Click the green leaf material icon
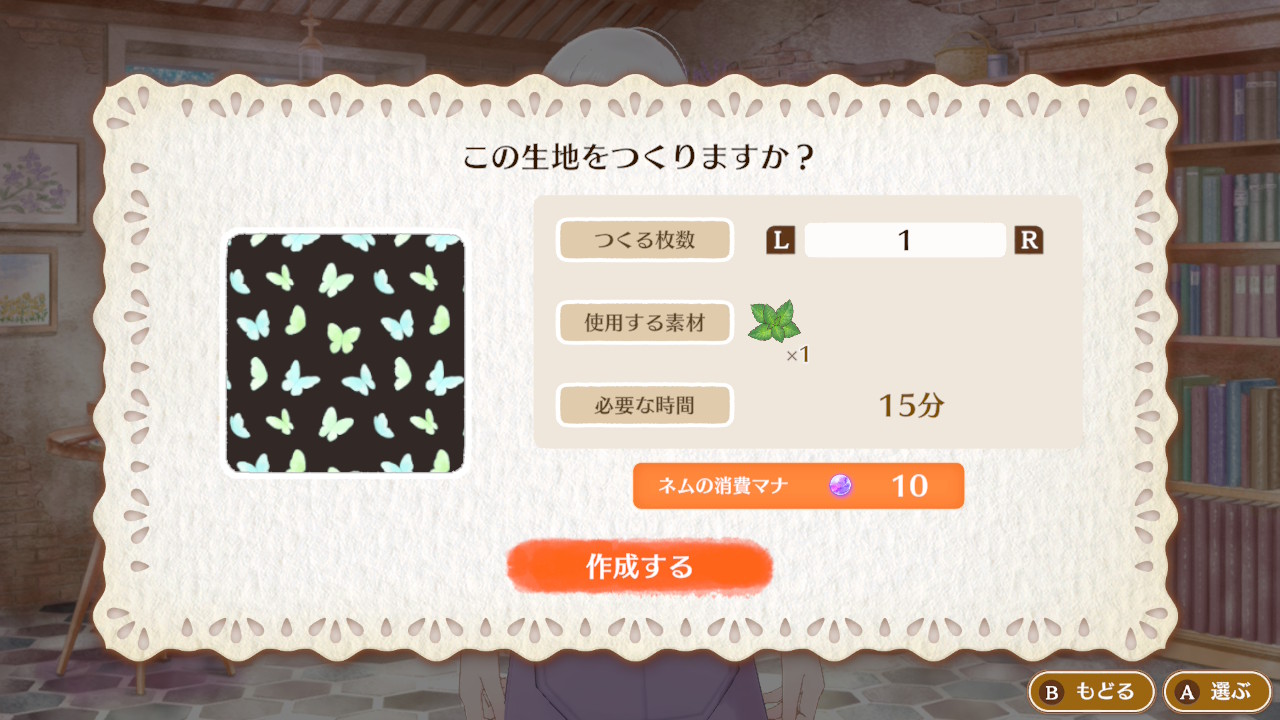This screenshot has width=1280, height=720. [x=775, y=322]
